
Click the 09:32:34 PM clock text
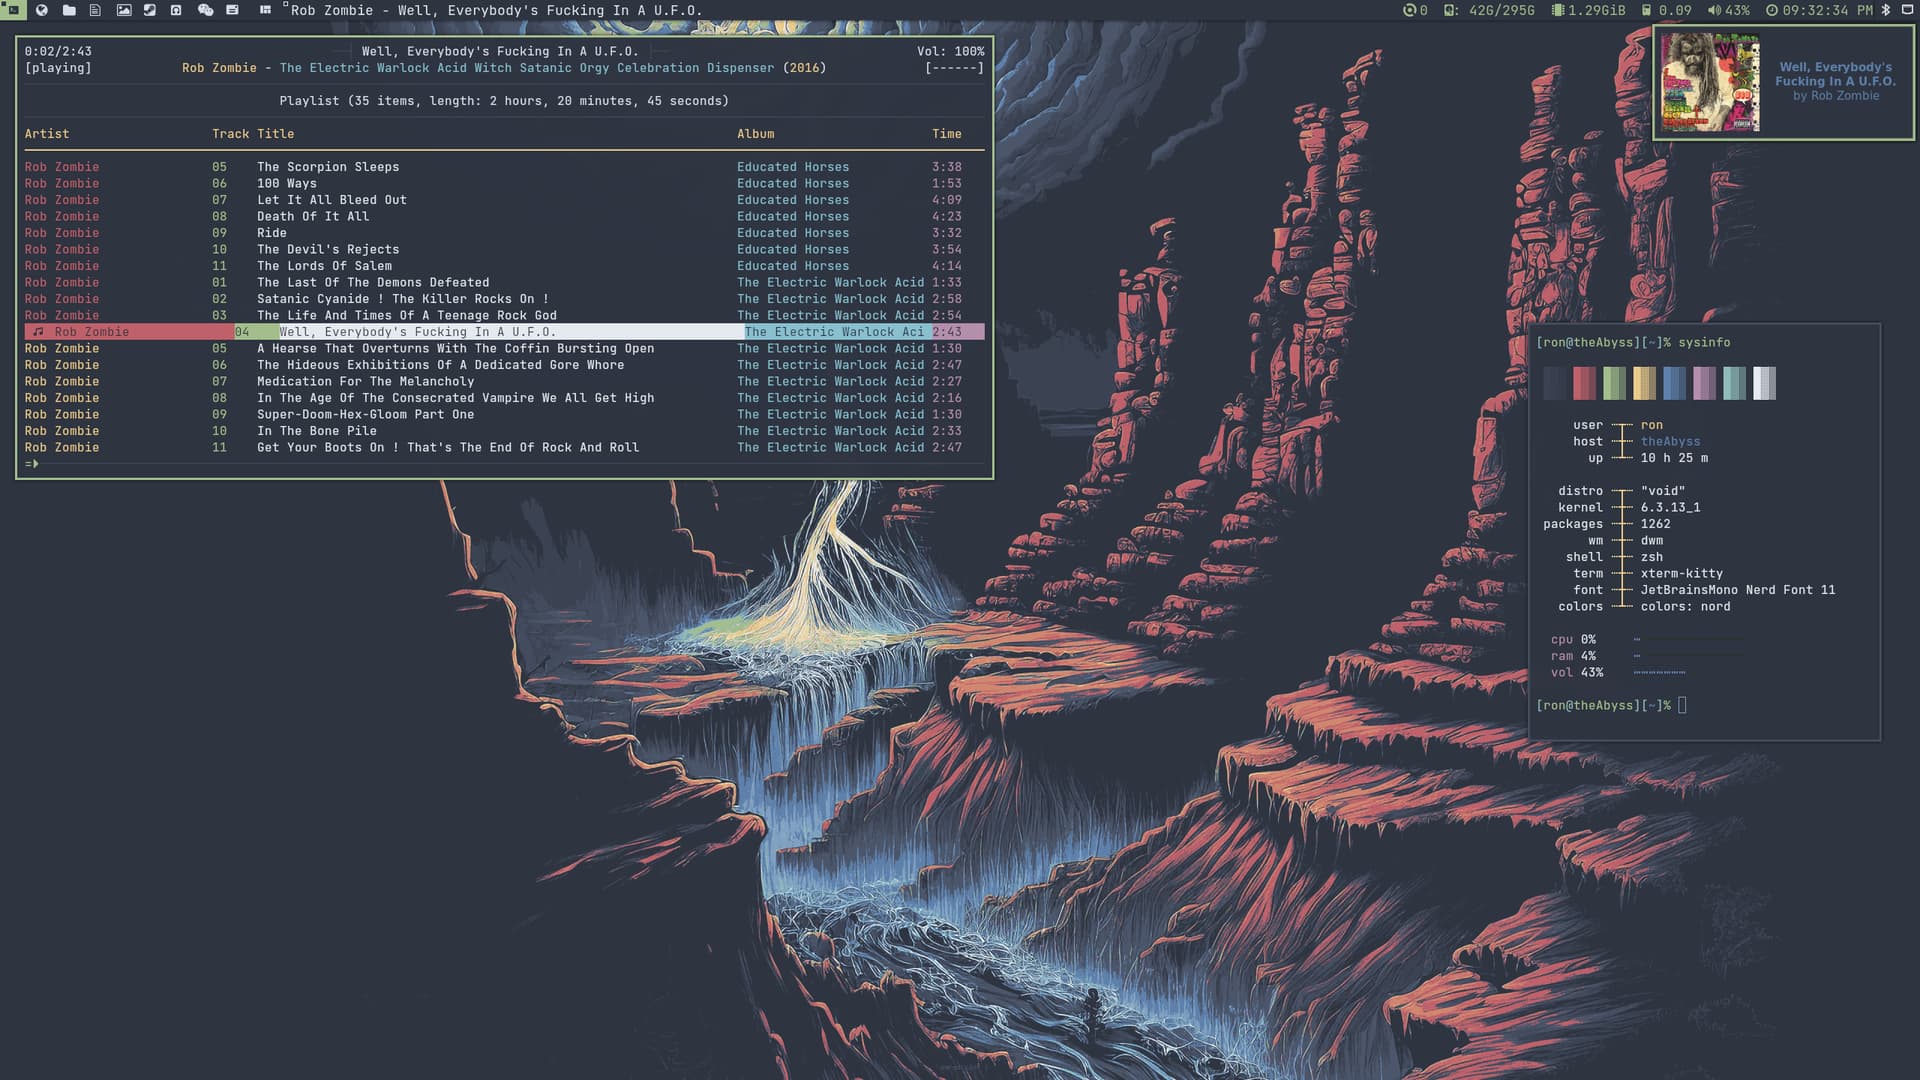(x=1827, y=10)
